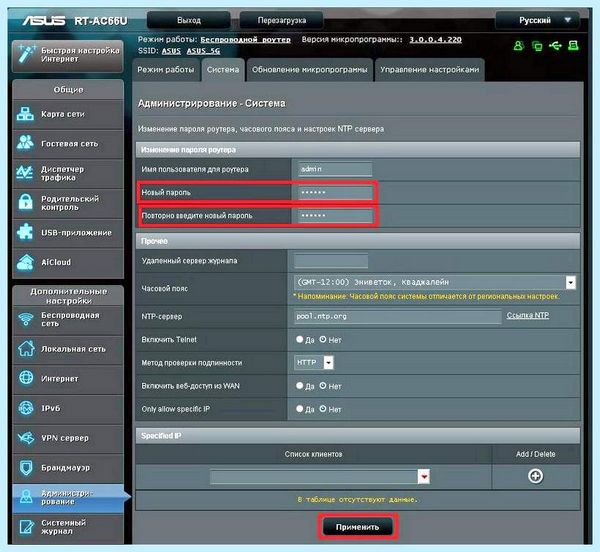Choose Нет for Only allow specific IP
Viewport: 600px width, 552px height.
[x=323, y=409]
